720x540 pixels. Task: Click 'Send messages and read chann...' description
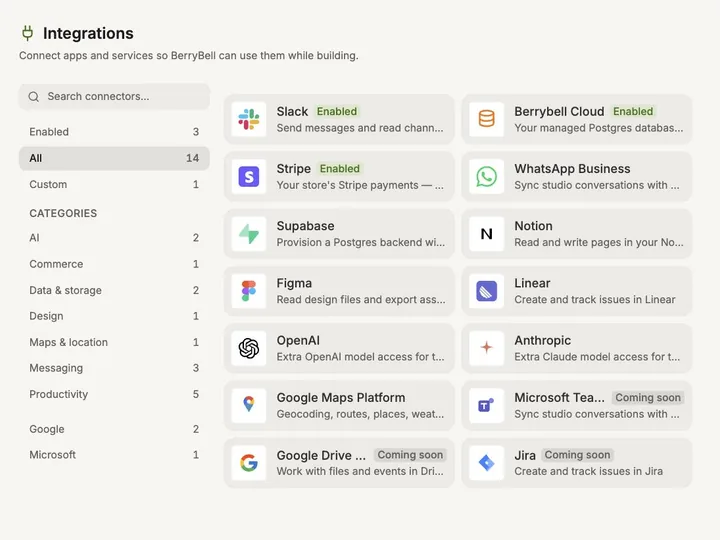pos(360,128)
